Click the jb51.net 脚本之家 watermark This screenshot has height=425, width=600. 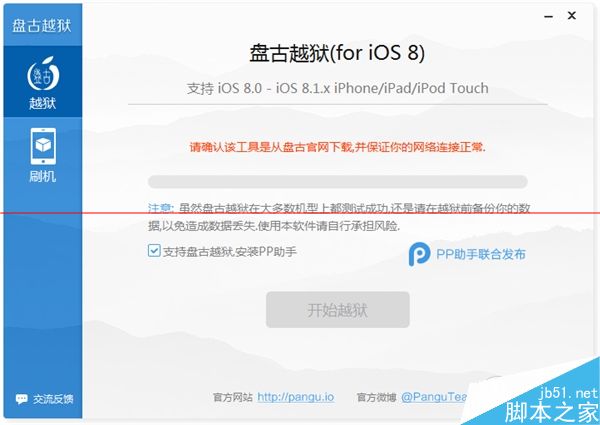pos(551,404)
